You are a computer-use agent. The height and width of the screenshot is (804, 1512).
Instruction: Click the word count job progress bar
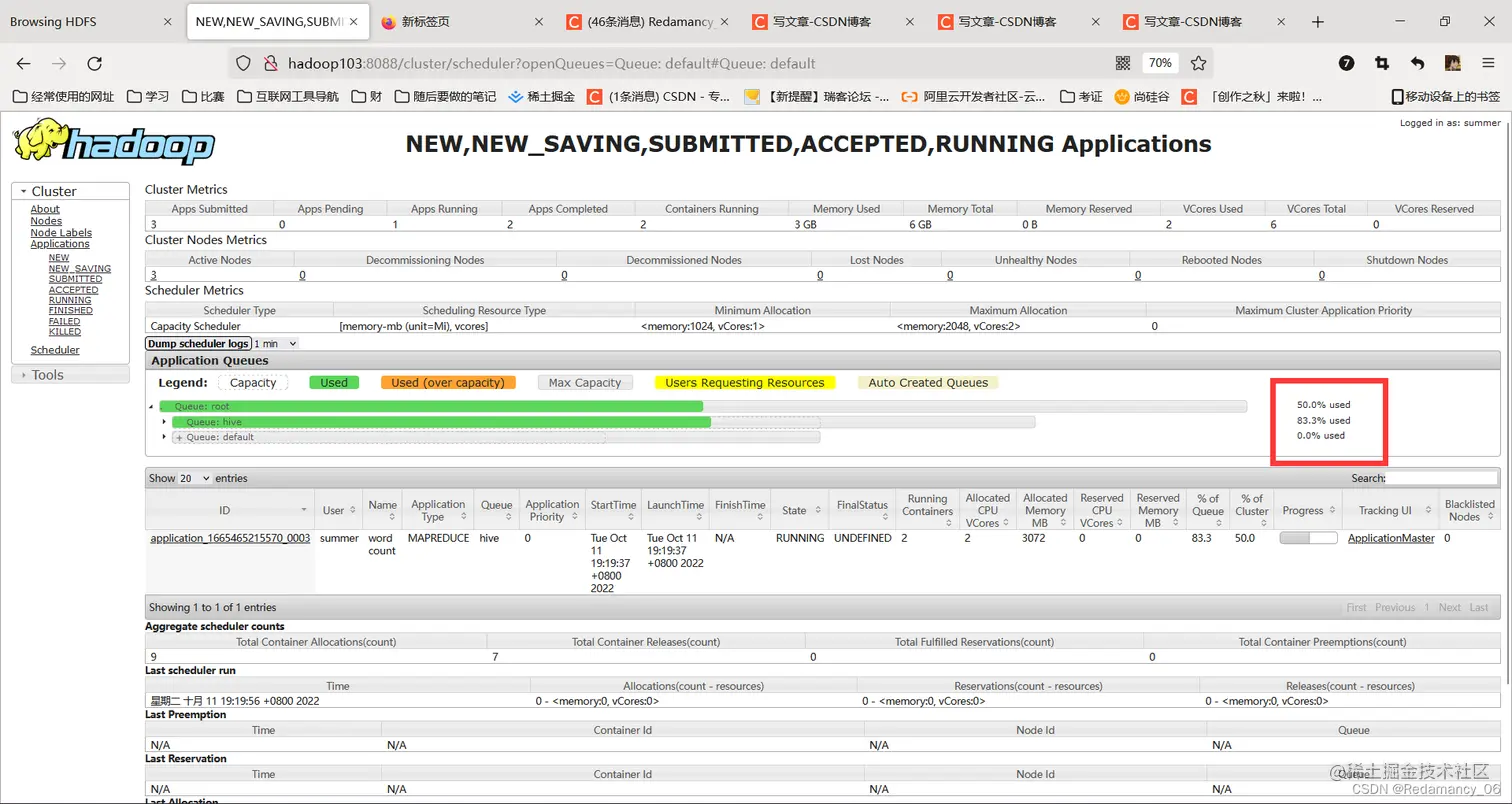click(1308, 538)
